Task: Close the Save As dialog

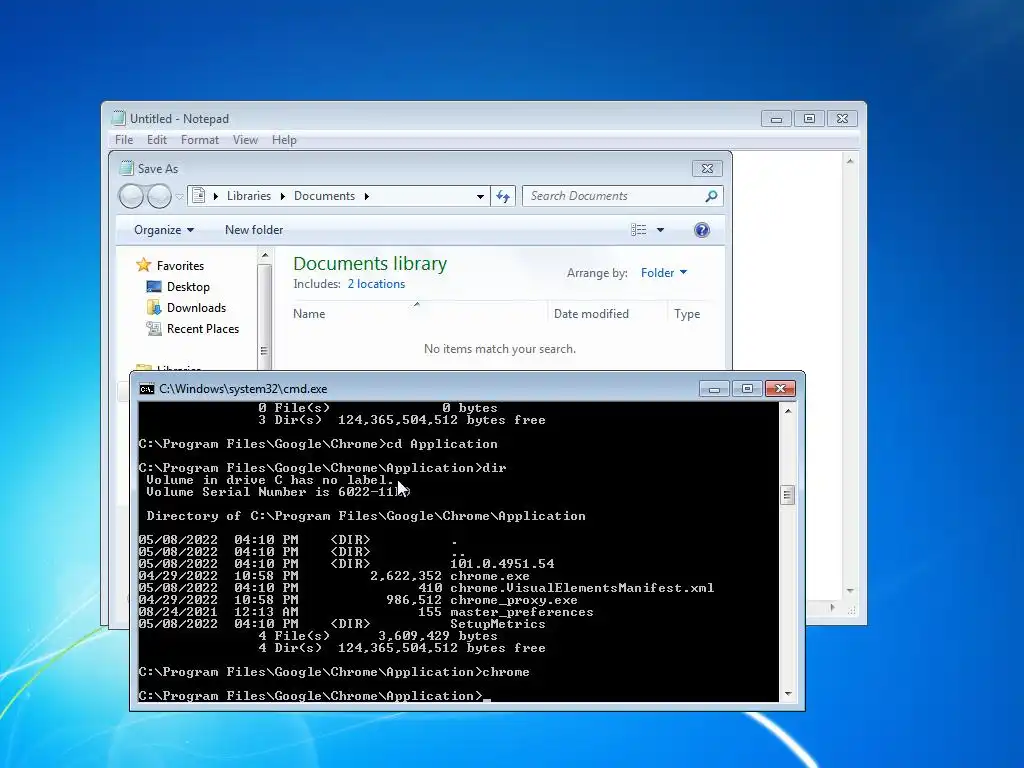Action: (x=707, y=168)
